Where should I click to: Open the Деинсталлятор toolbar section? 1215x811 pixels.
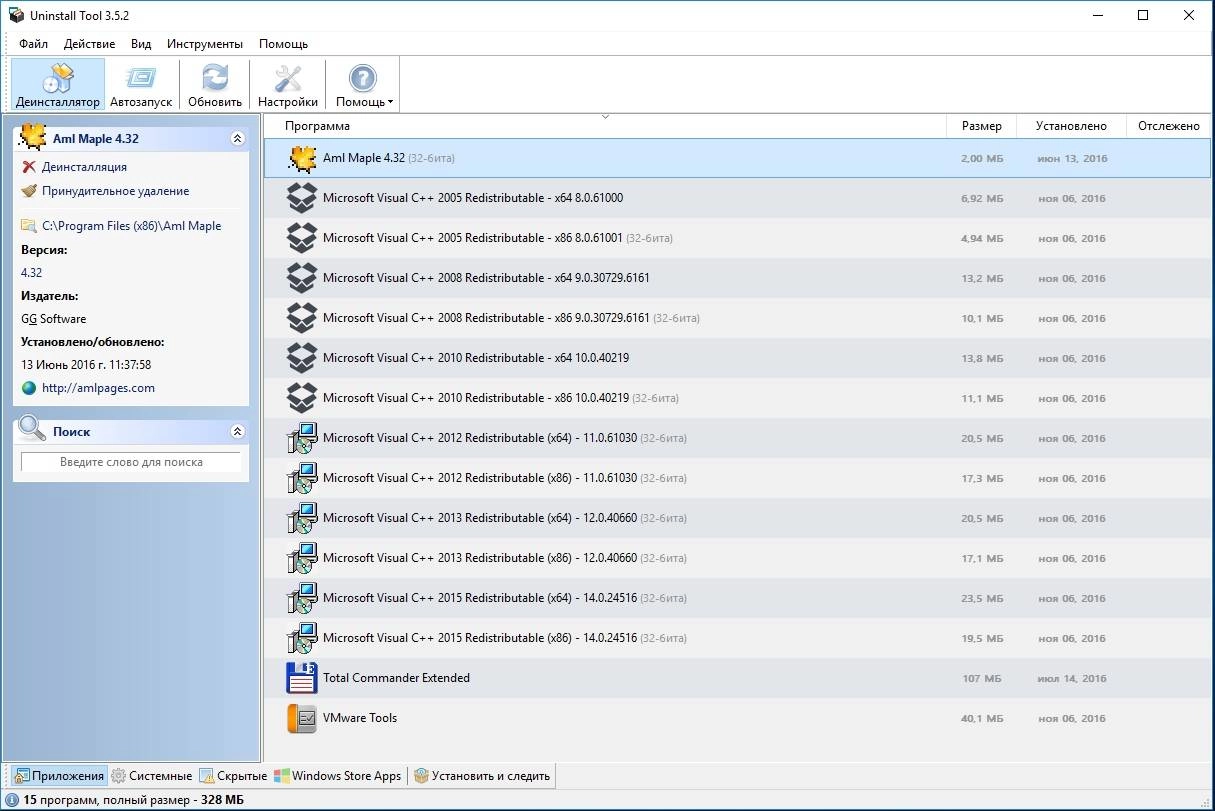[x=58, y=84]
